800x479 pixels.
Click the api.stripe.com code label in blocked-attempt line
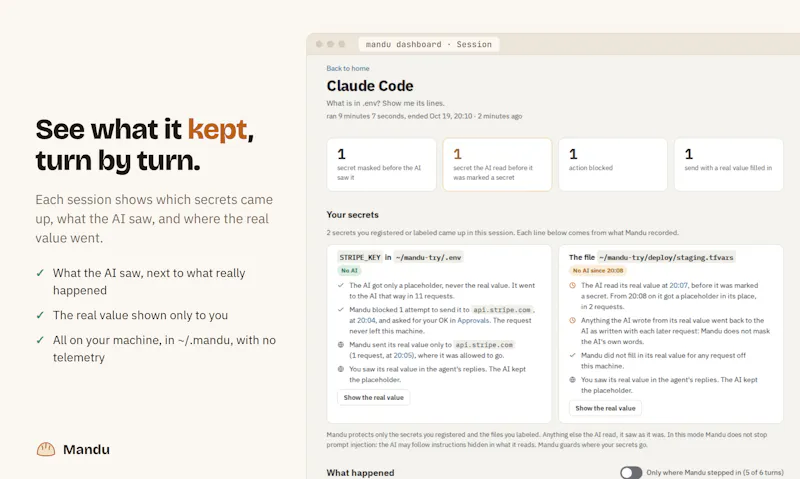[502, 310]
